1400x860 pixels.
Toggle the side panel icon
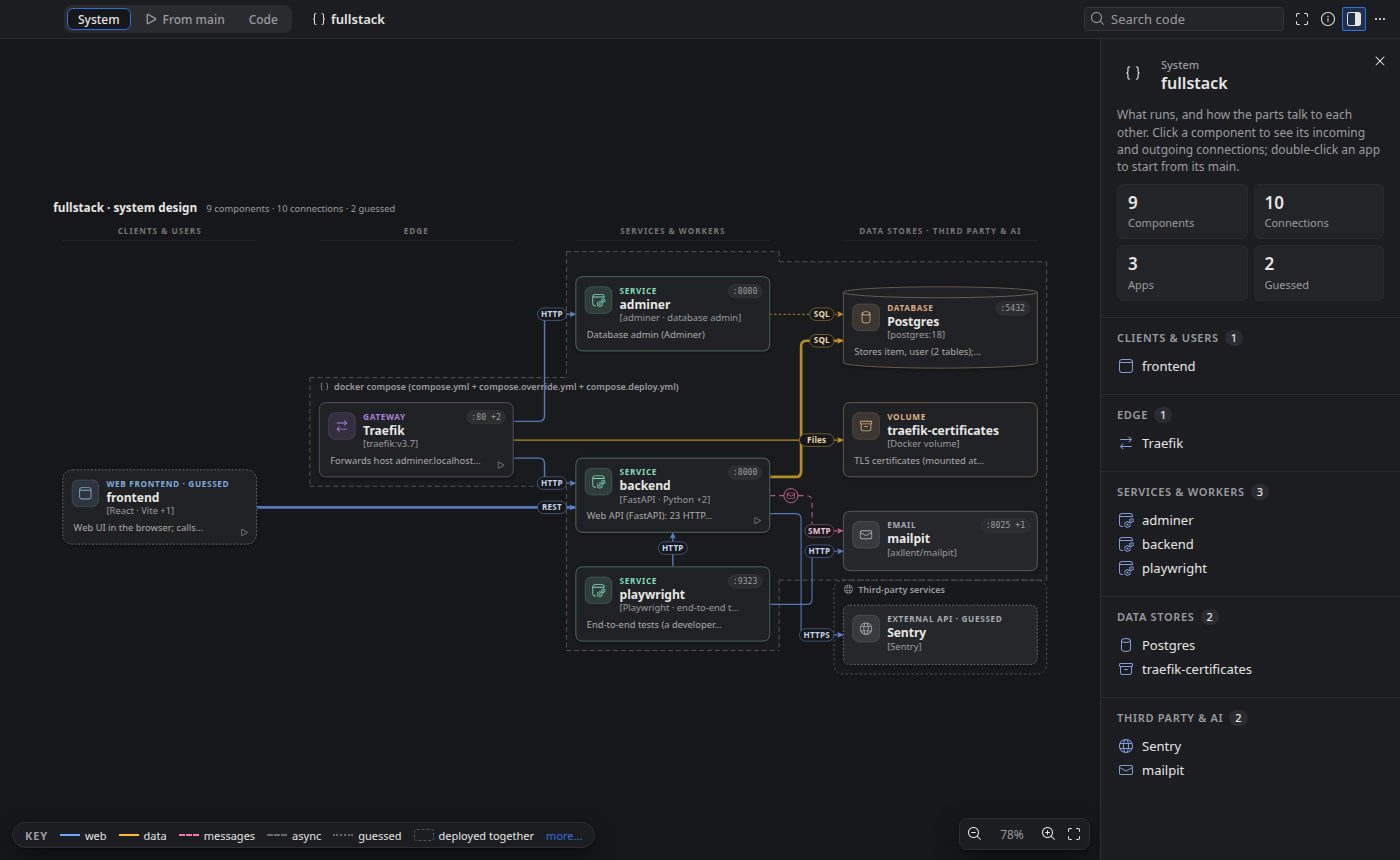[1354, 19]
